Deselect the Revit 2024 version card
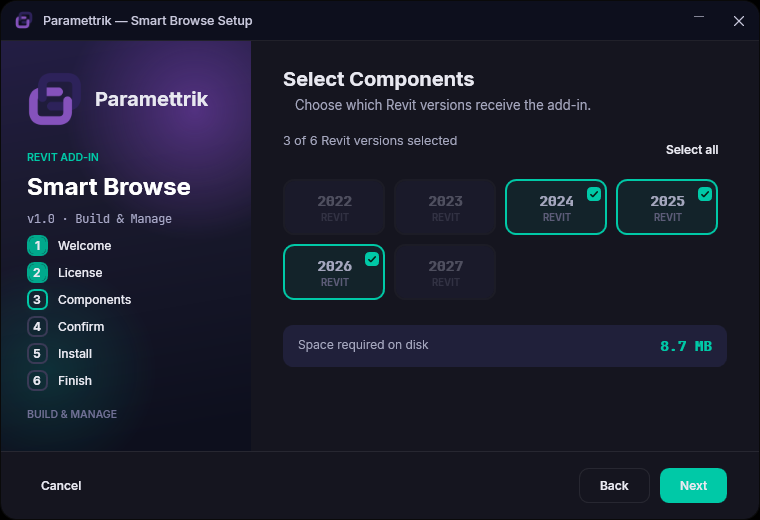760x520 pixels. (556, 207)
